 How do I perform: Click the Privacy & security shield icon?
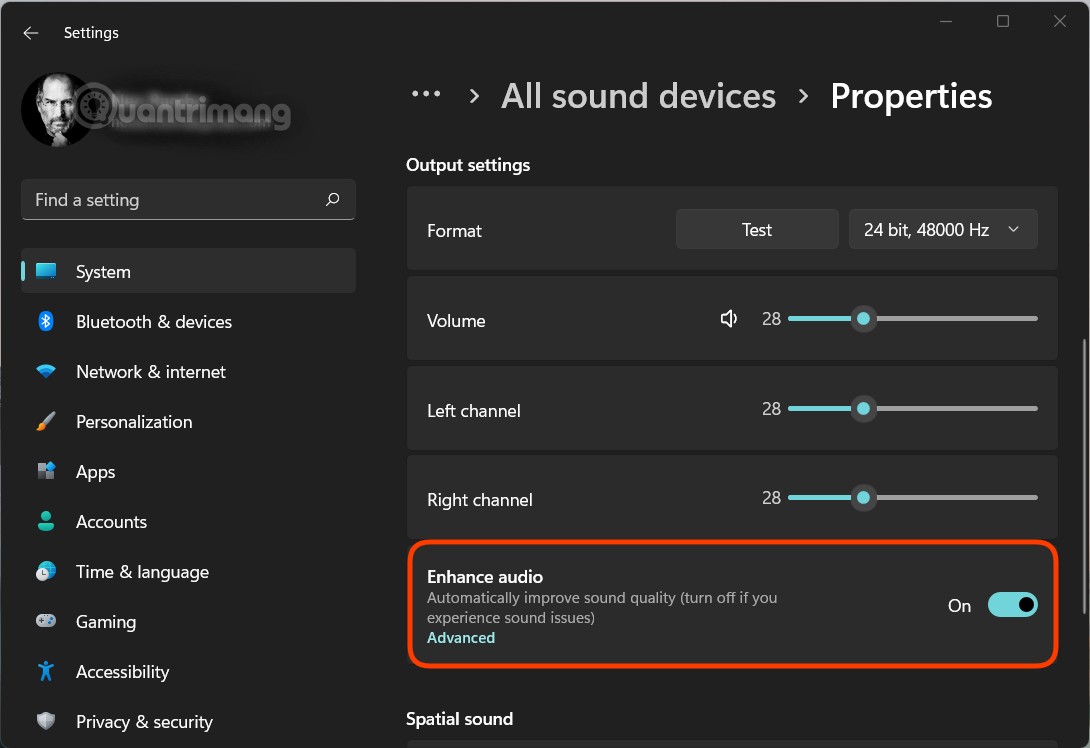(x=46, y=721)
